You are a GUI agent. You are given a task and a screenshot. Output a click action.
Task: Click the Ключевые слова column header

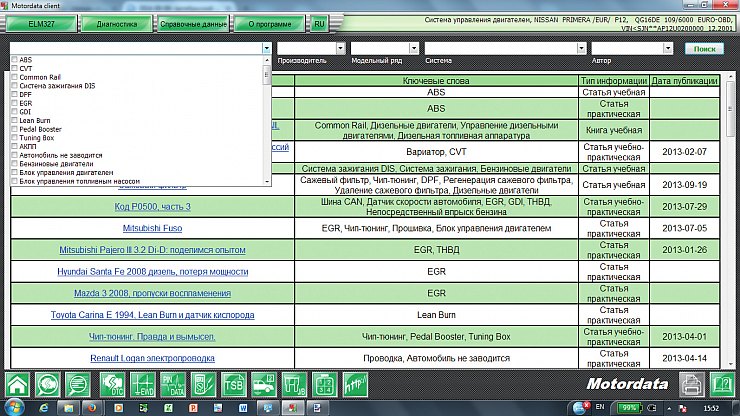click(436, 81)
